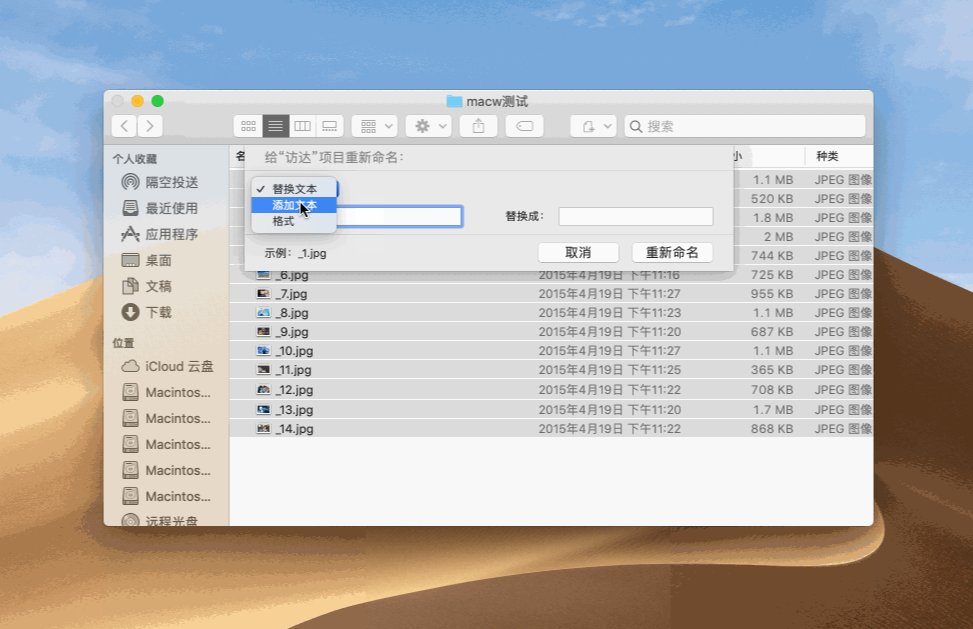The height and width of the screenshot is (629, 973).
Task: Select the file _13.jpg
Action: coord(294,409)
